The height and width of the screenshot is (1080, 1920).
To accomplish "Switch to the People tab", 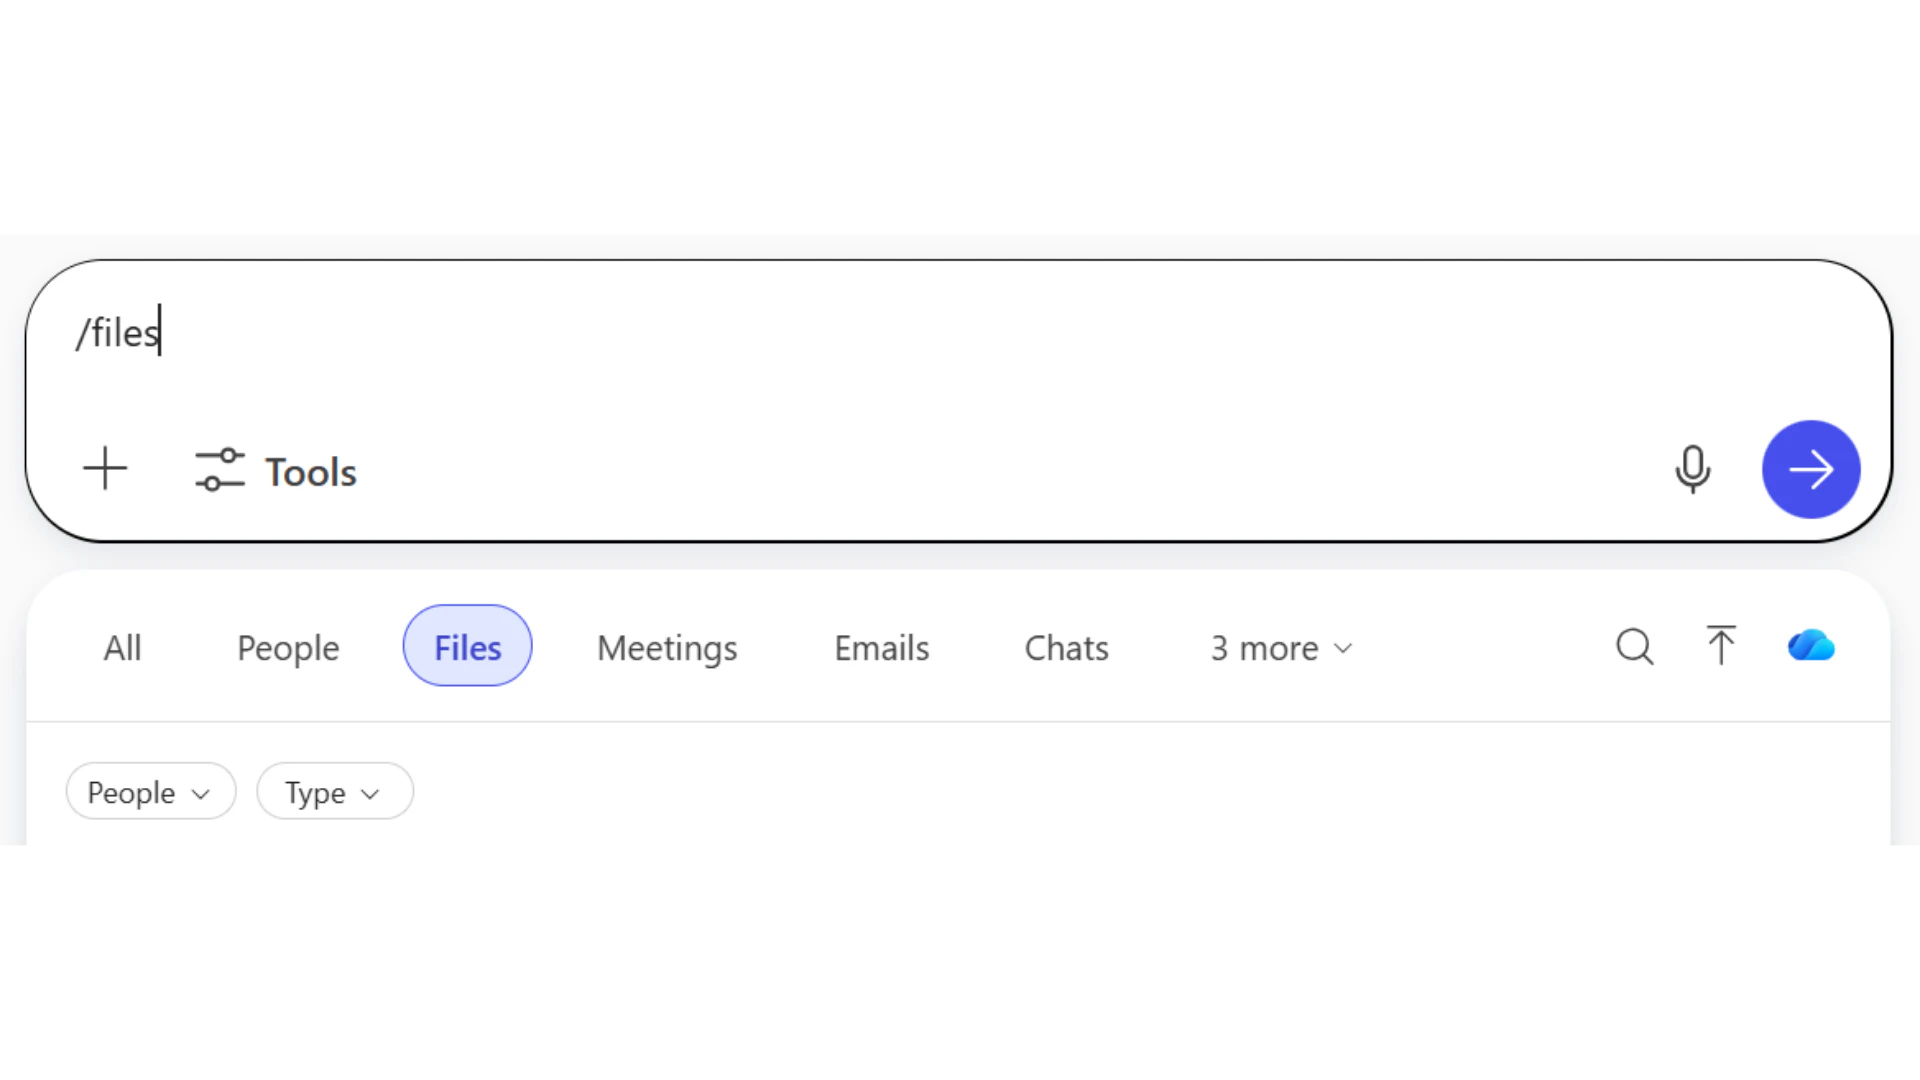I will point(287,648).
